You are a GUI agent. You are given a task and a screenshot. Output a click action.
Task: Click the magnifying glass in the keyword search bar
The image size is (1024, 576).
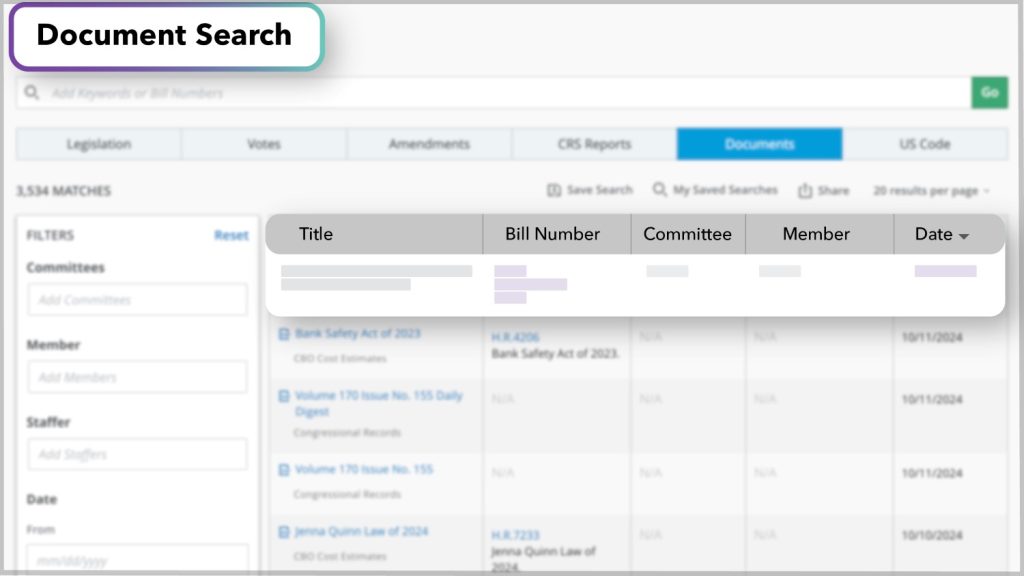click(x=31, y=92)
